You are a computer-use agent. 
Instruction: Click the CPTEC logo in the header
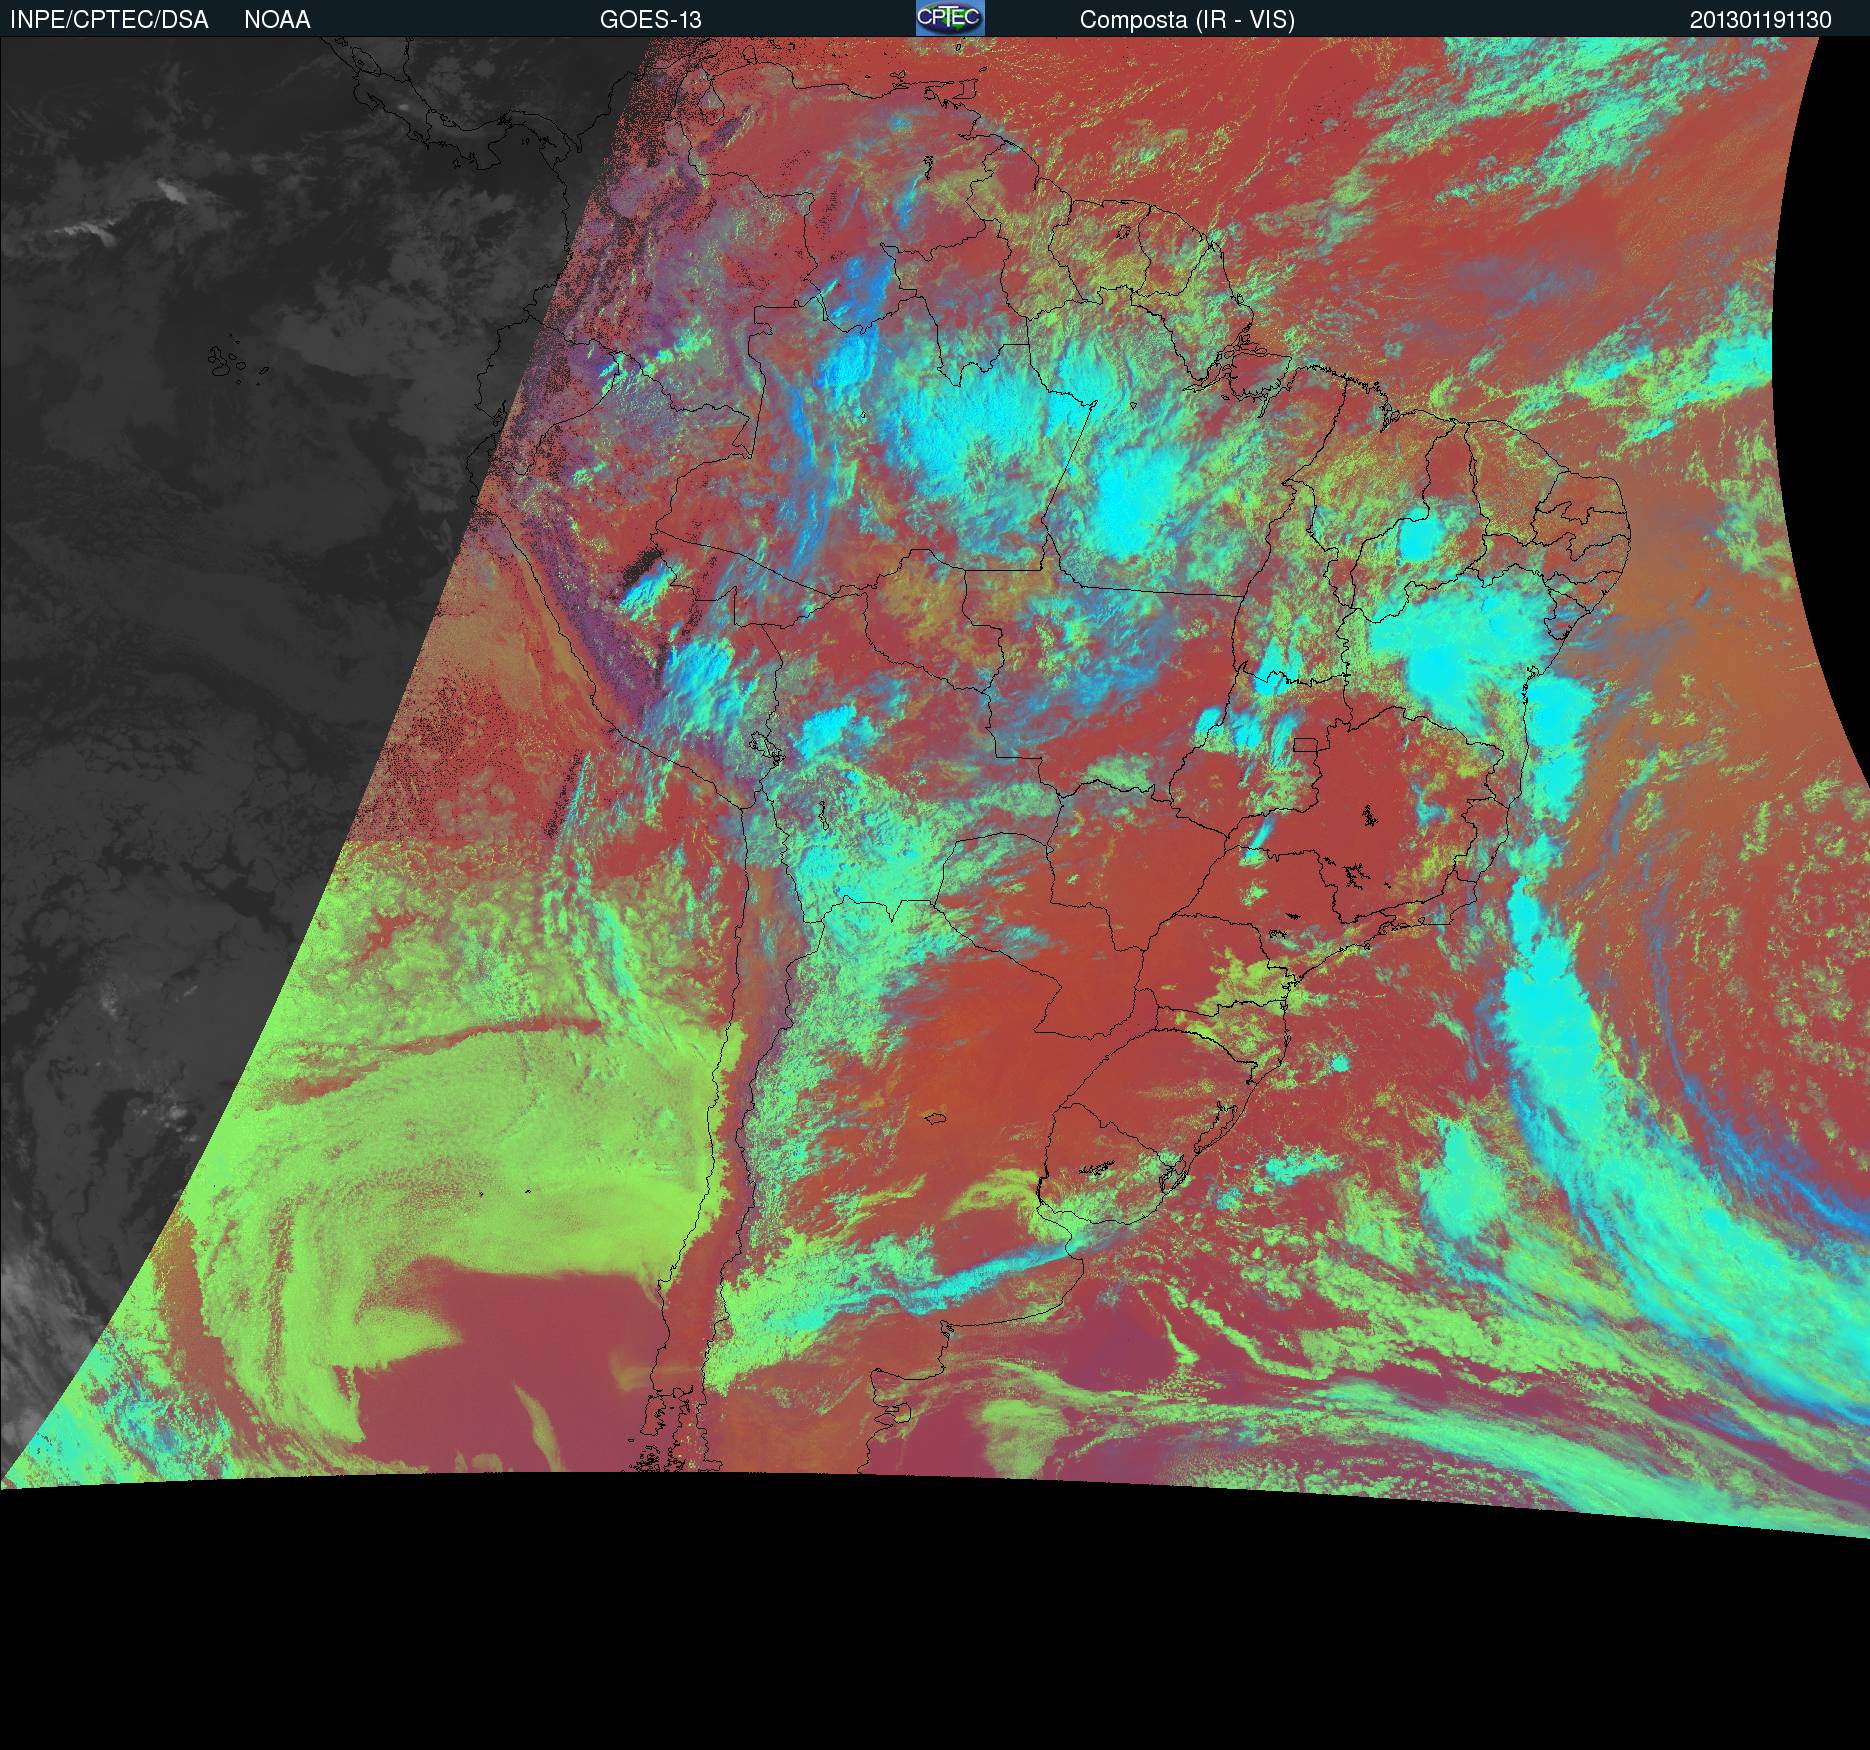(x=949, y=18)
